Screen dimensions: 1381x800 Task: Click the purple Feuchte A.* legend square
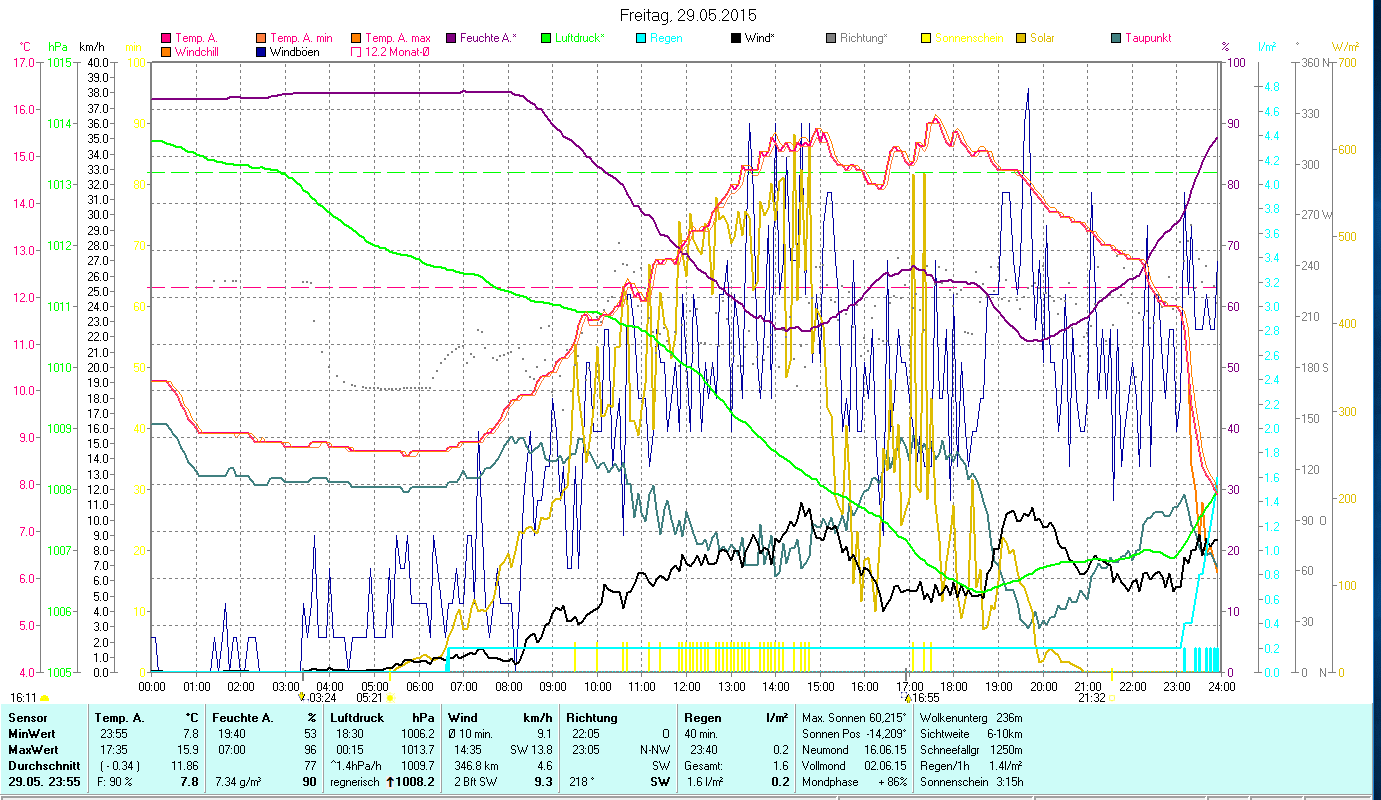(450, 38)
